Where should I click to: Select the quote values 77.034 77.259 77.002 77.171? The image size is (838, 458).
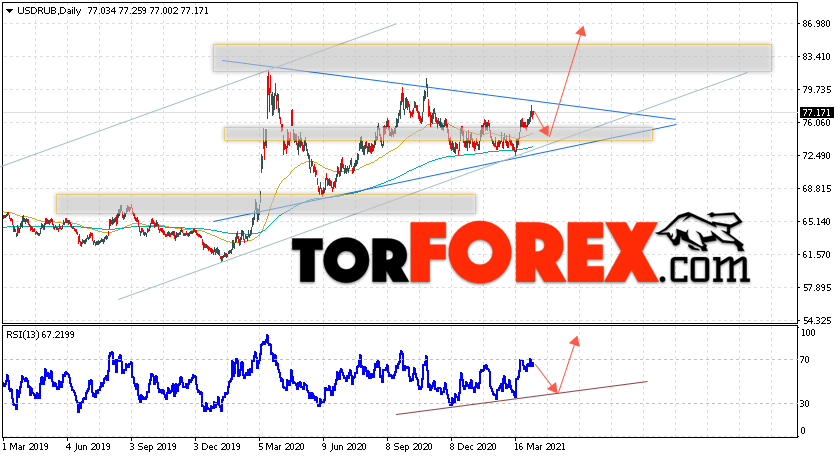point(148,11)
